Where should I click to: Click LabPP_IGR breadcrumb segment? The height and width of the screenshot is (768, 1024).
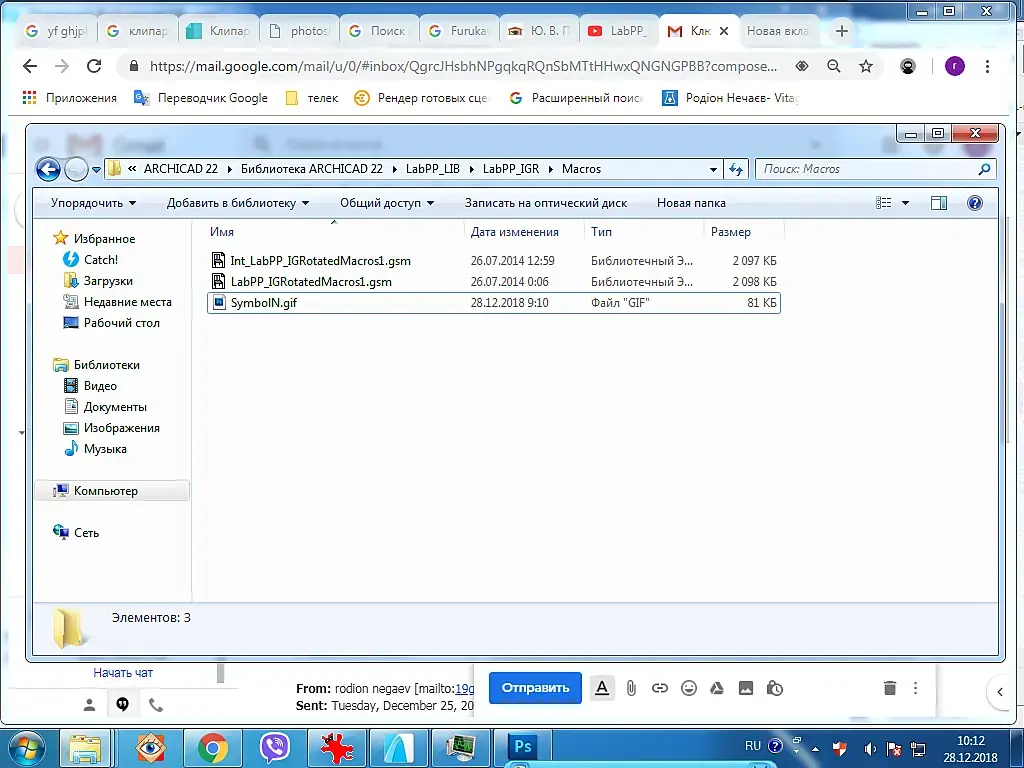[511, 169]
